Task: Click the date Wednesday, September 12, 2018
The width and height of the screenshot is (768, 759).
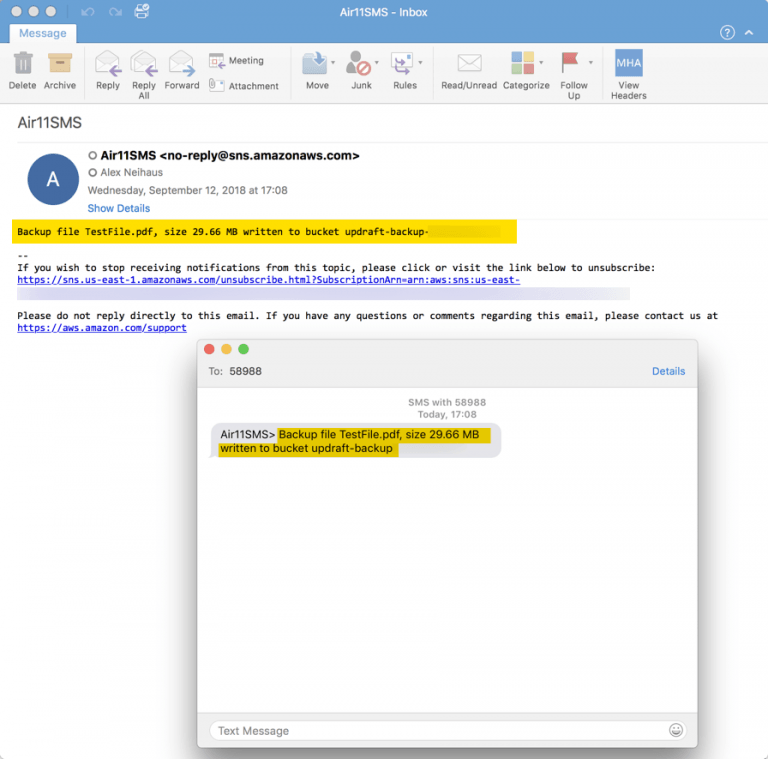Action: (188, 190)
